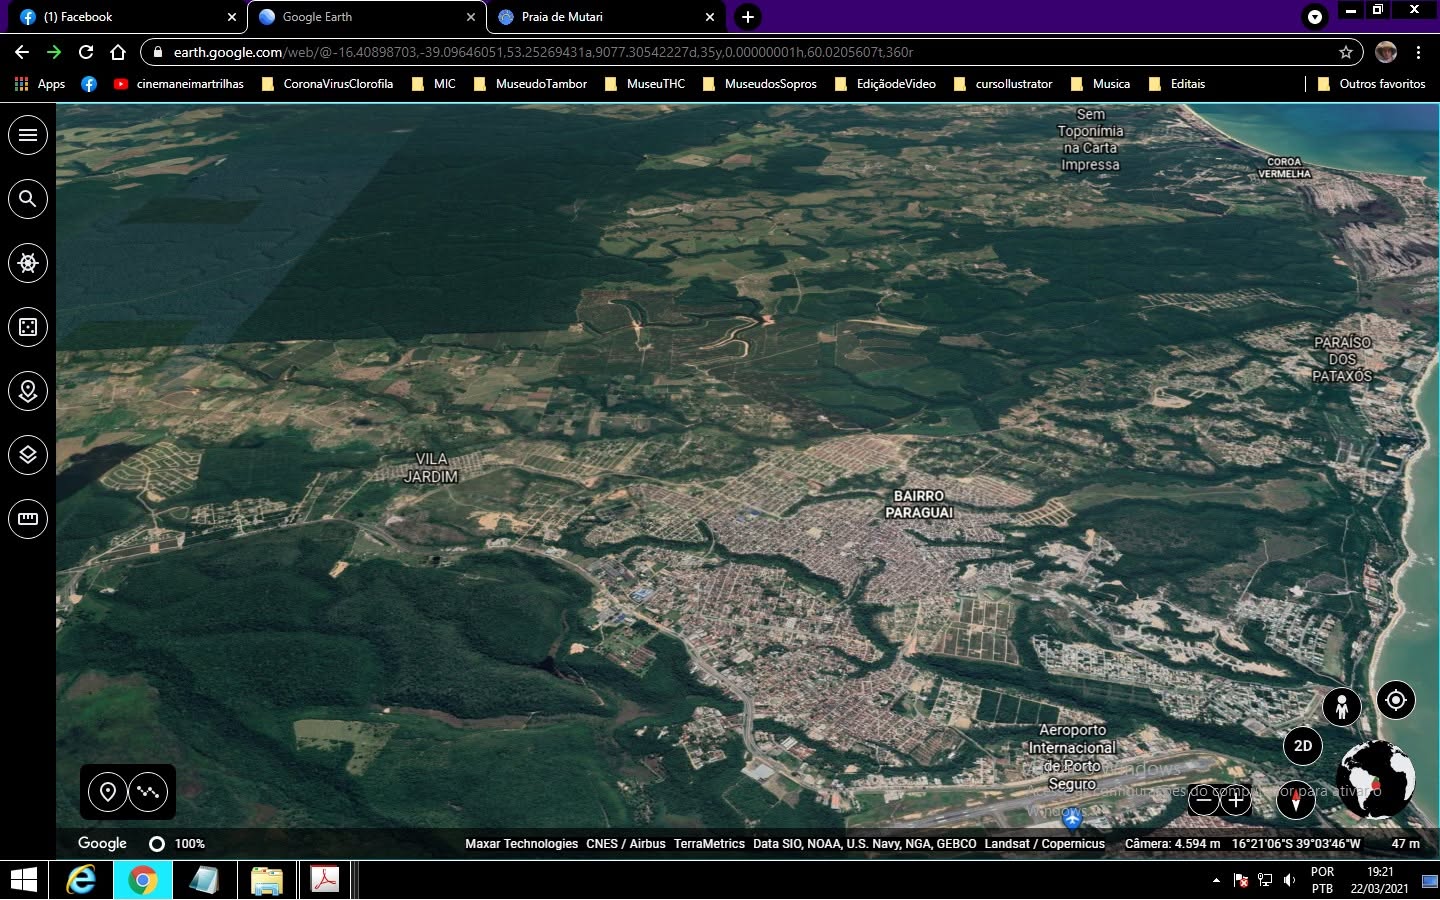This screenshot has height=900, width=1440.
Task: Expand the Editais bookmark folder
Action: coord(1177,84)
